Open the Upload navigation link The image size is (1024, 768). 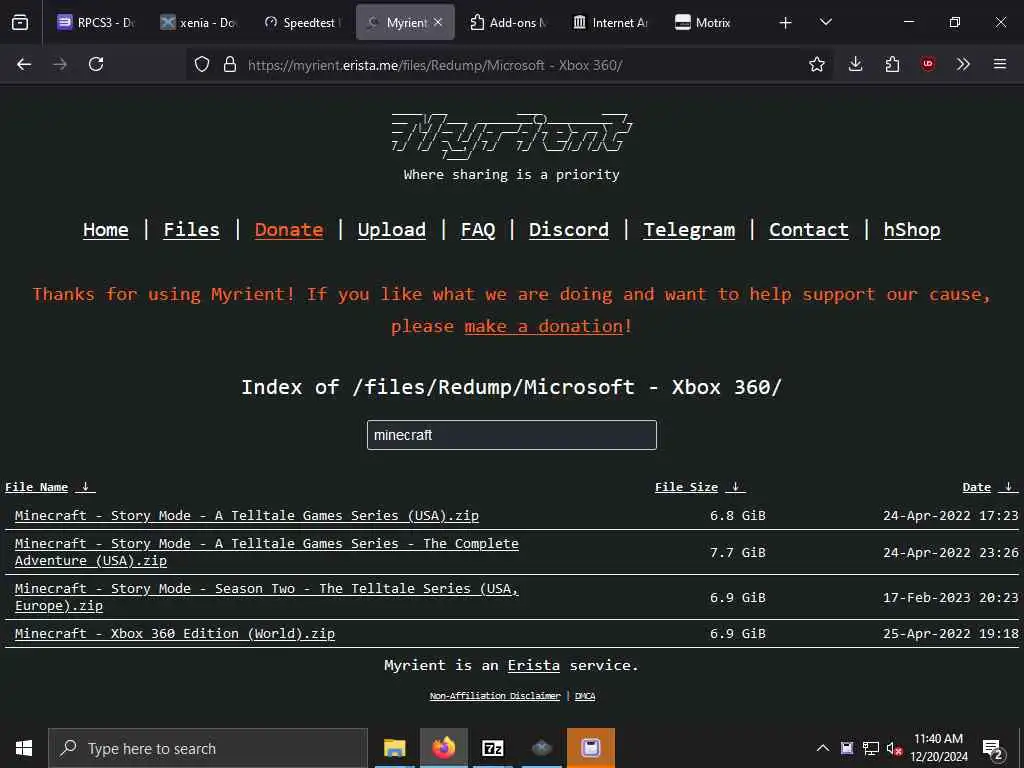click(391, 230)
